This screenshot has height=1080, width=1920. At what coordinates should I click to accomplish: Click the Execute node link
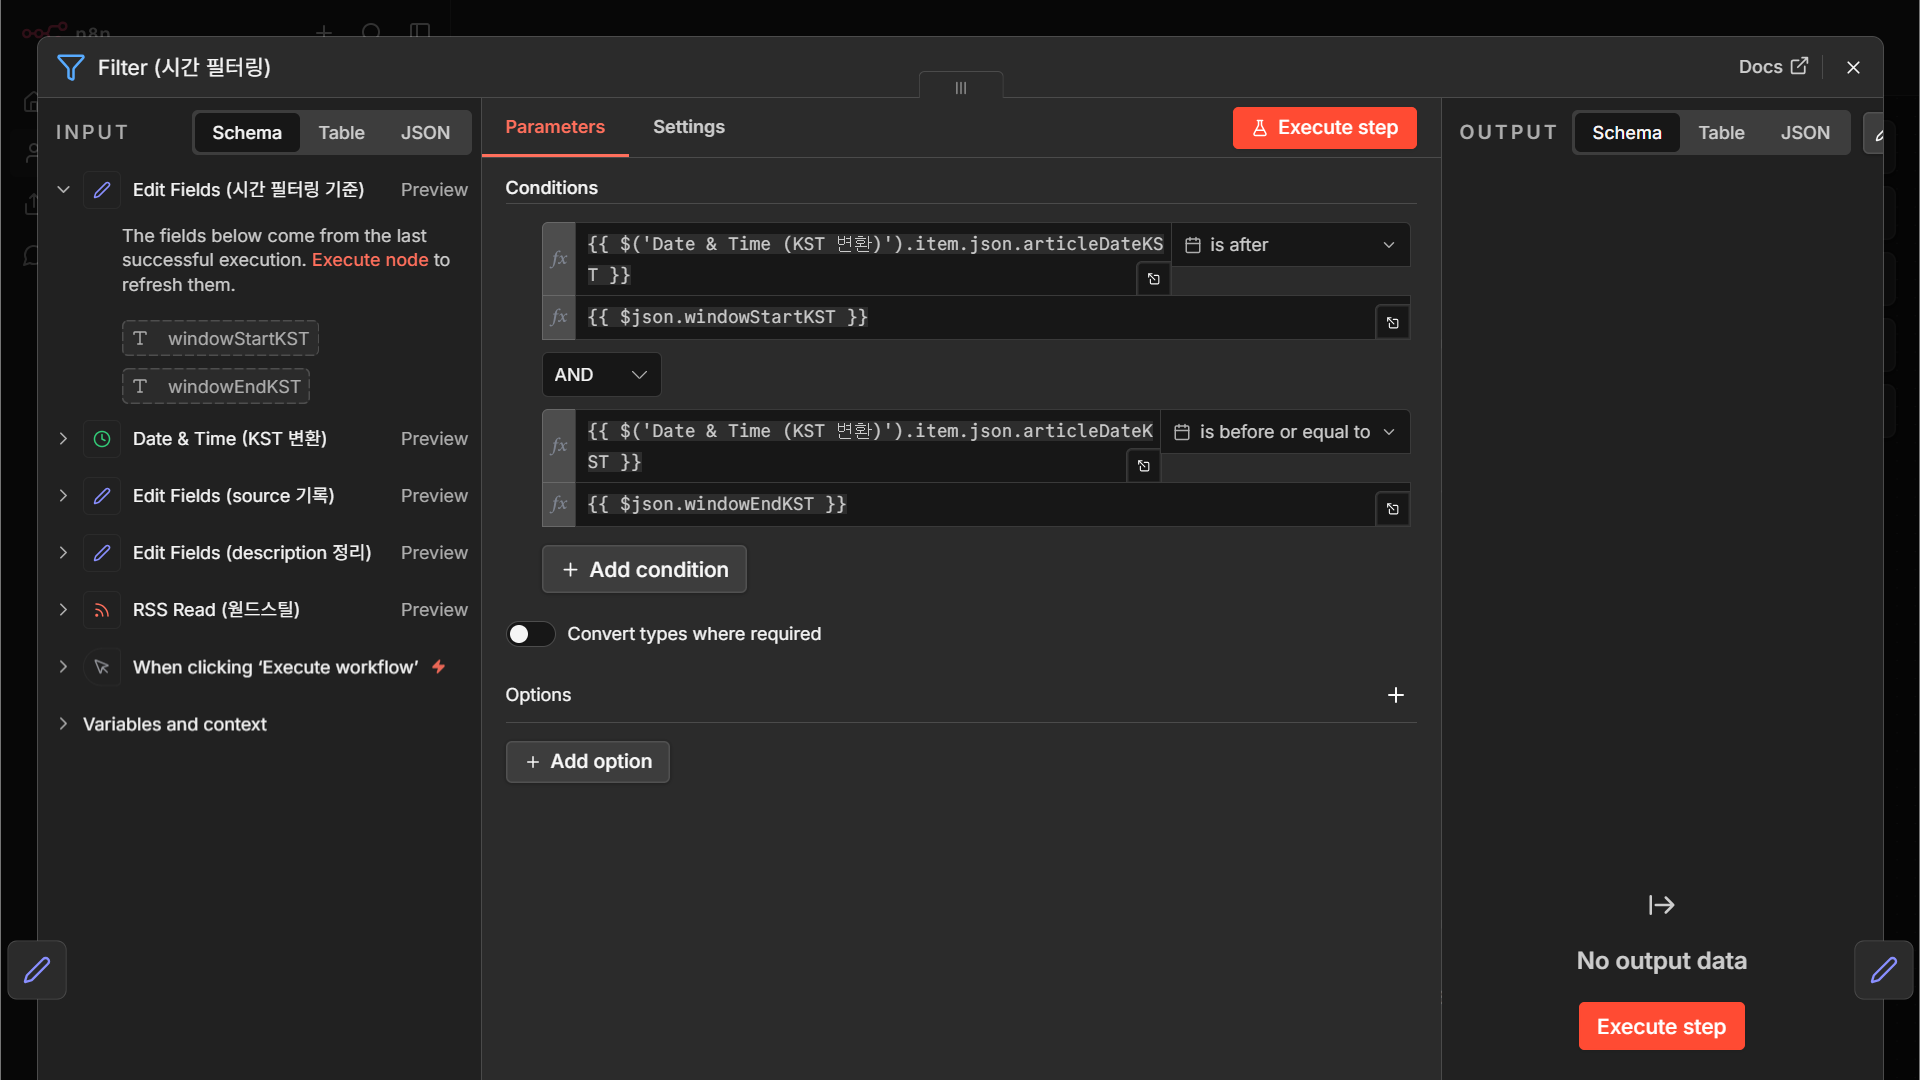click(370, 260)
